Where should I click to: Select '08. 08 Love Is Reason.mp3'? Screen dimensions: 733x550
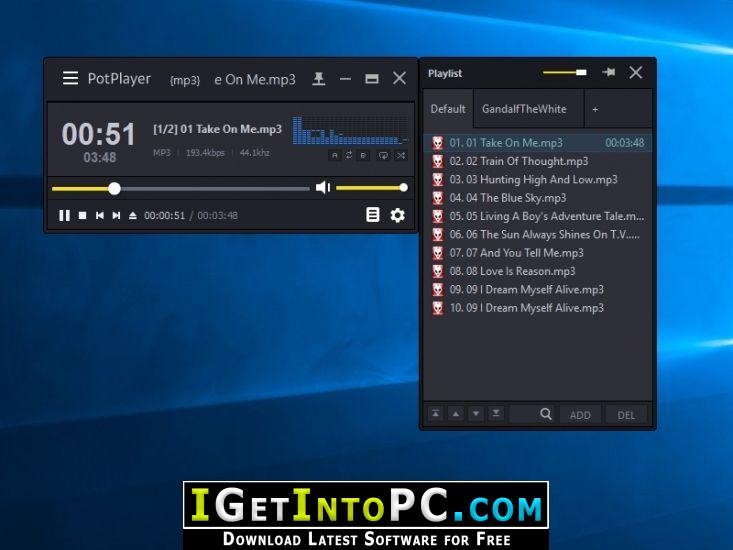click(538, 271)
